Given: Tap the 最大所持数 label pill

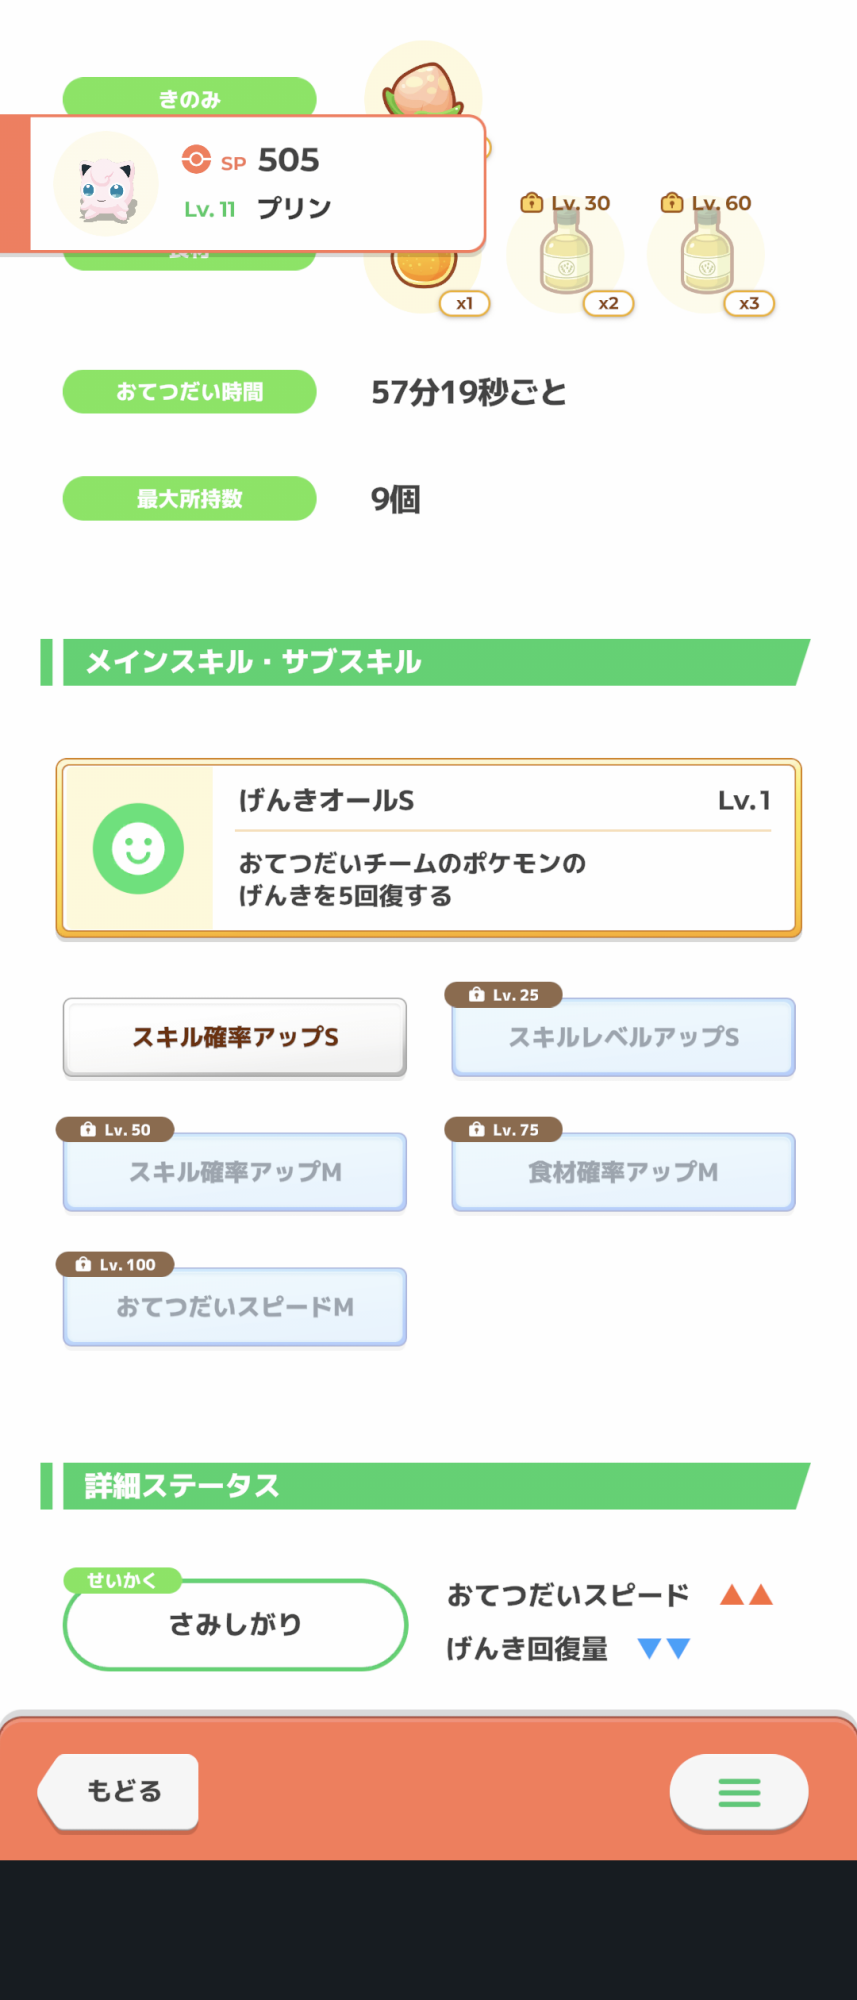Looking at the screenshot, I should [190, 499].
